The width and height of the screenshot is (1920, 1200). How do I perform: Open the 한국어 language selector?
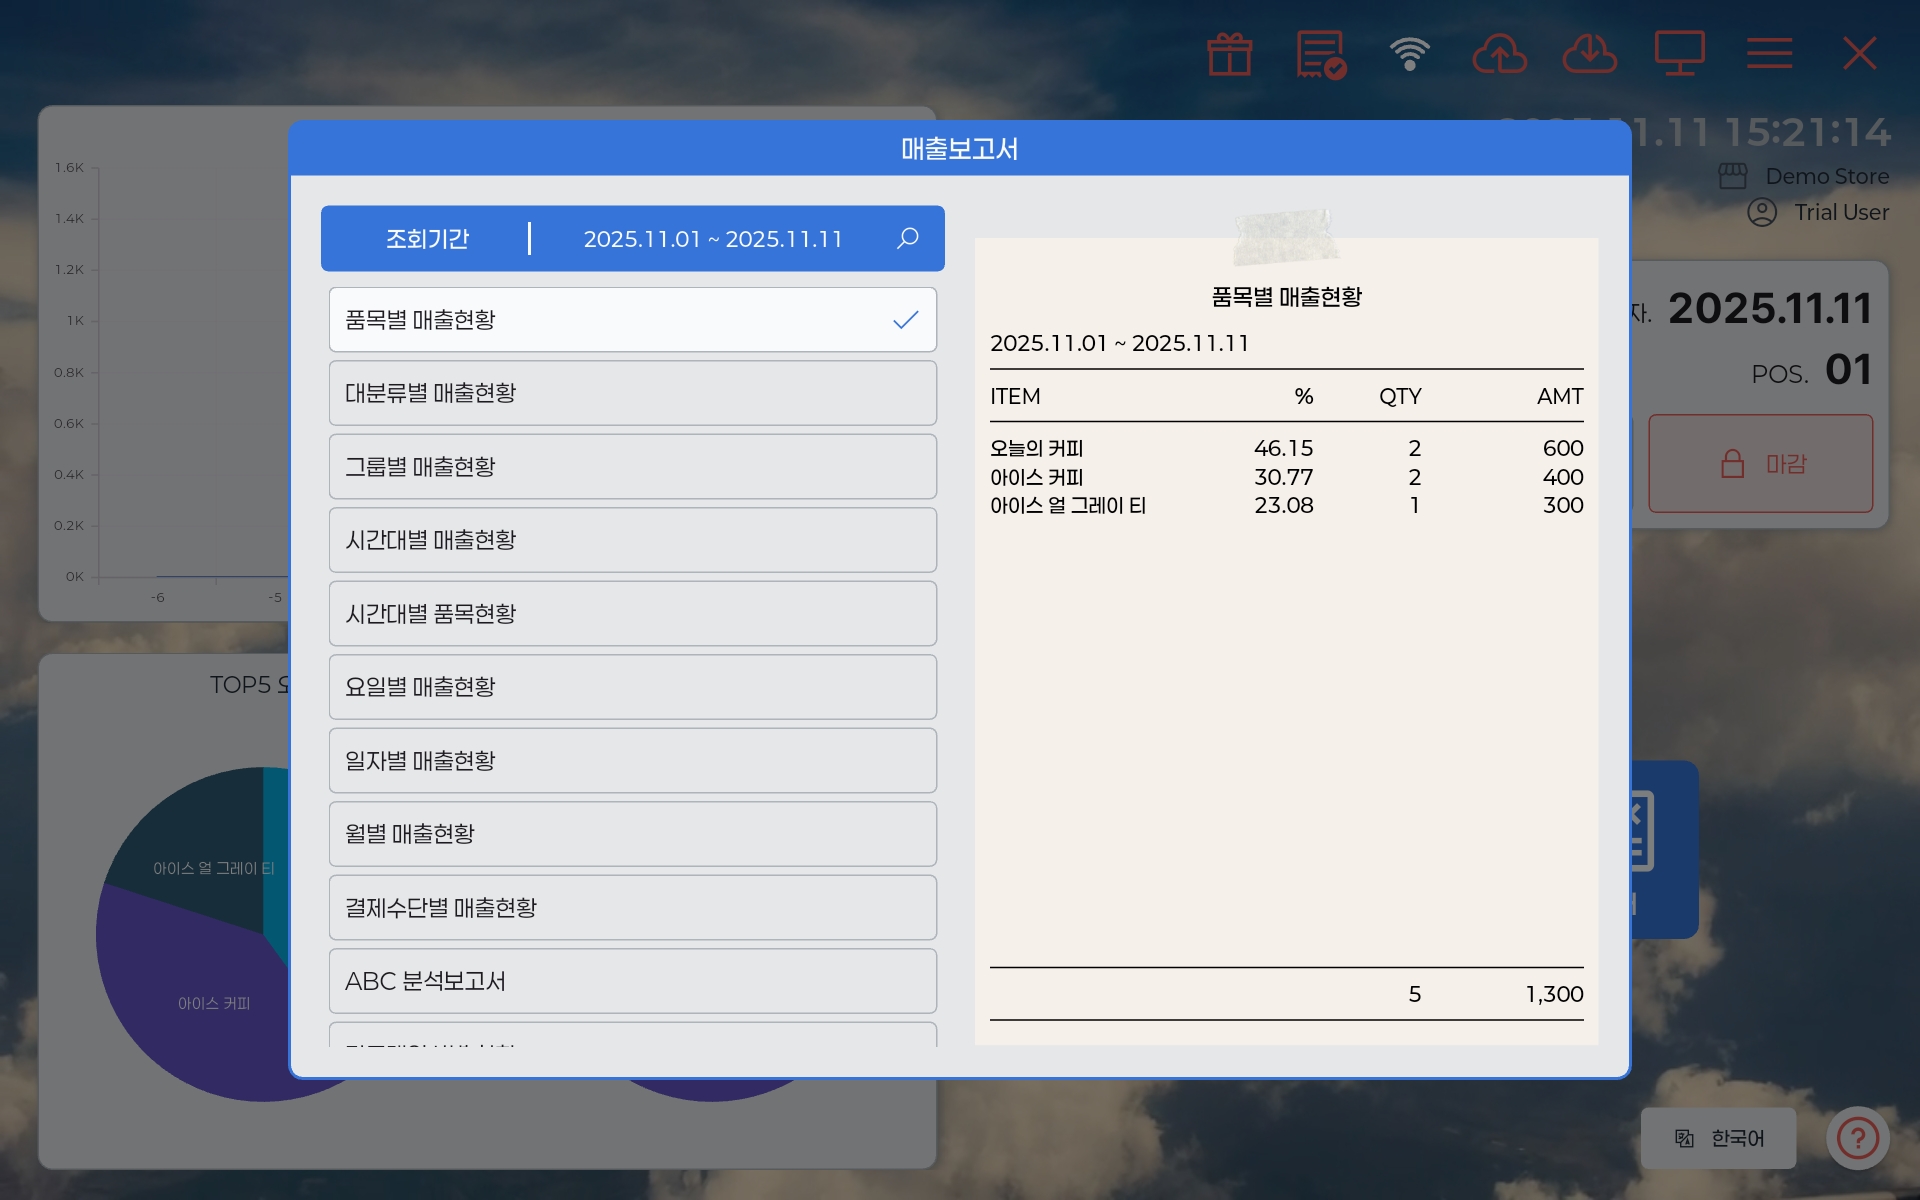click(x=1718, y=1138)
